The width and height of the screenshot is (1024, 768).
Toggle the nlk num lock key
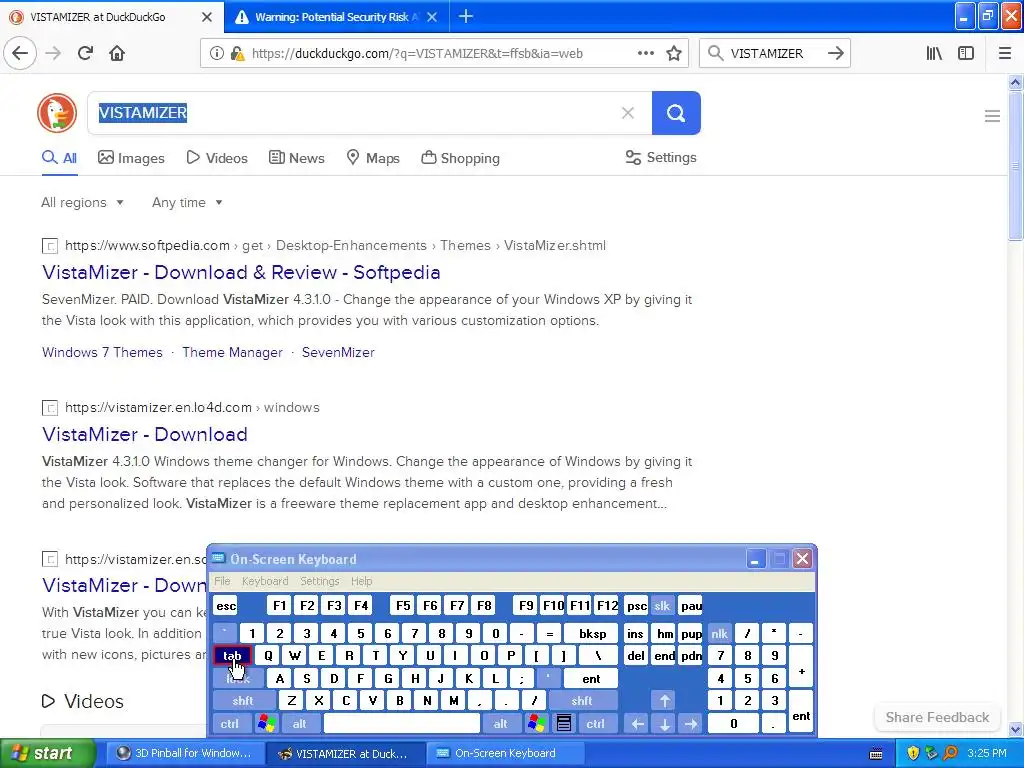[x=719, y=633]
